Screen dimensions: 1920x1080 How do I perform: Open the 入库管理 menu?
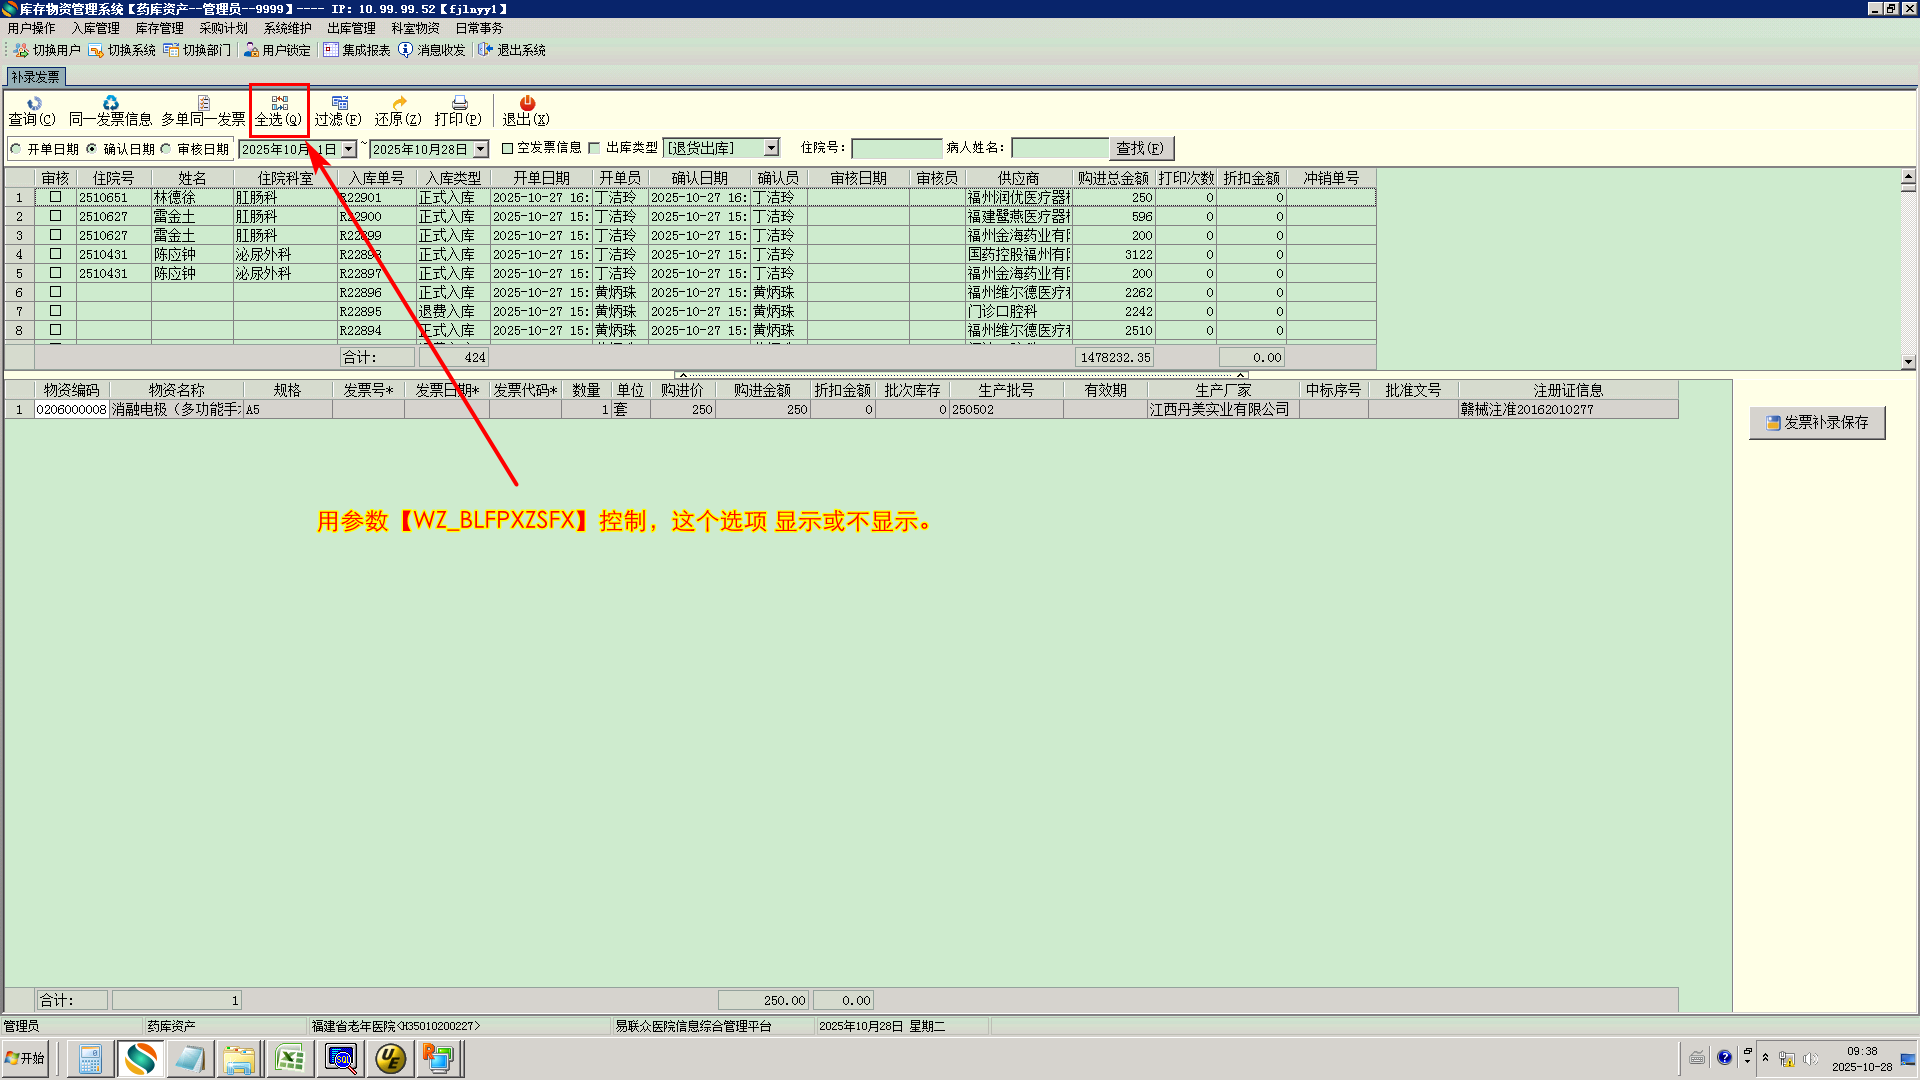click(95, 28)
